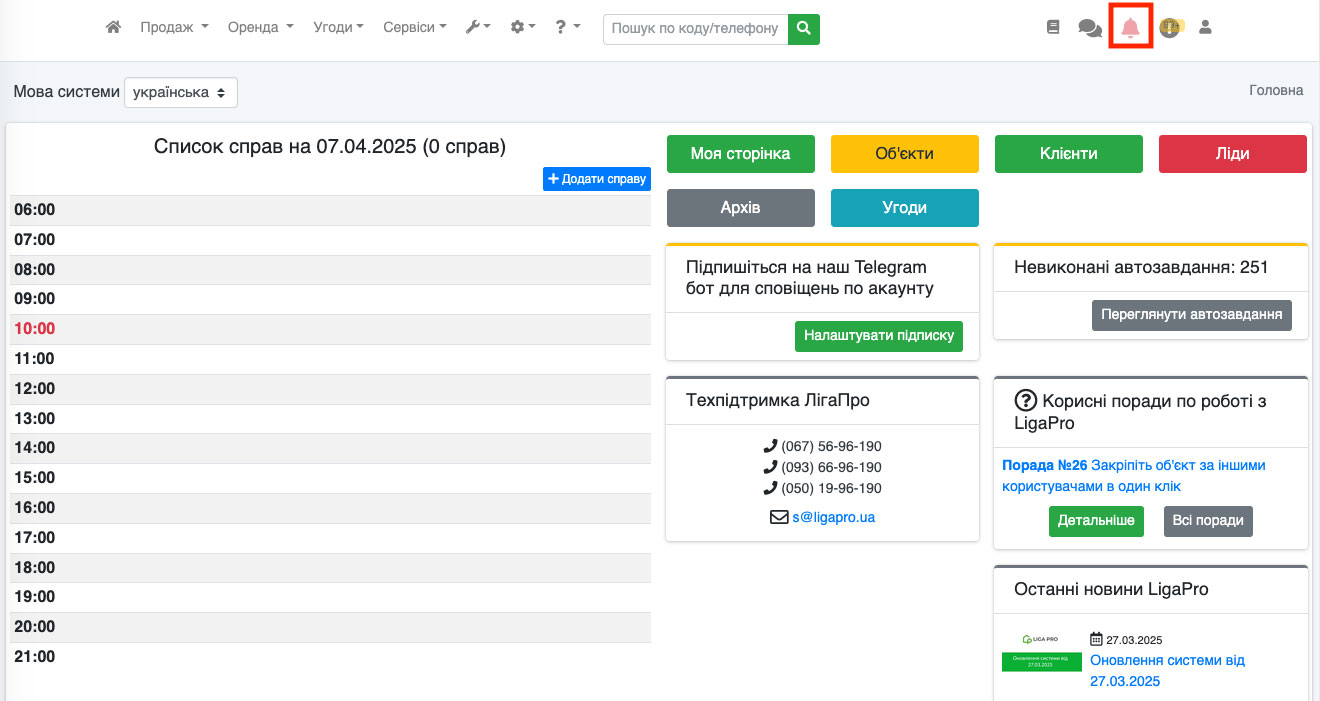Click the coin balance icon
This screenshot has height=701, width=1320.
tap(1169, 28)
